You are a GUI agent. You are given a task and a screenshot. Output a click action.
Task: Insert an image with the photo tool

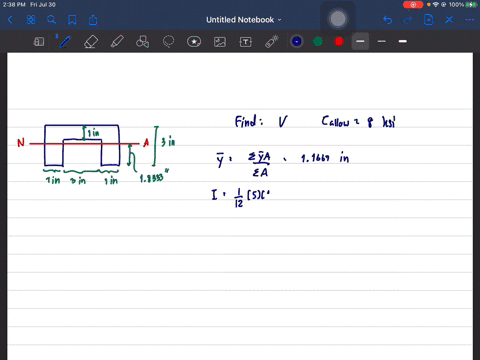tap(220, 42)
